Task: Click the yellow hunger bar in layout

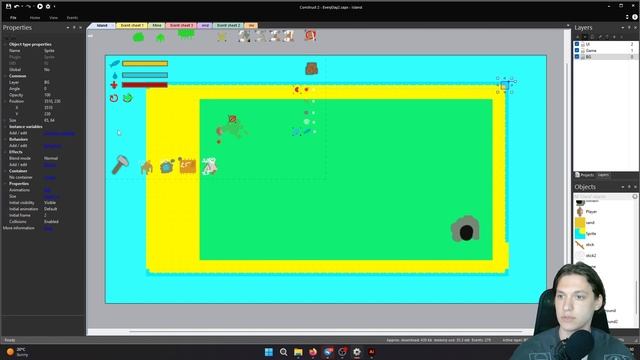Action: tap(145, 64)
